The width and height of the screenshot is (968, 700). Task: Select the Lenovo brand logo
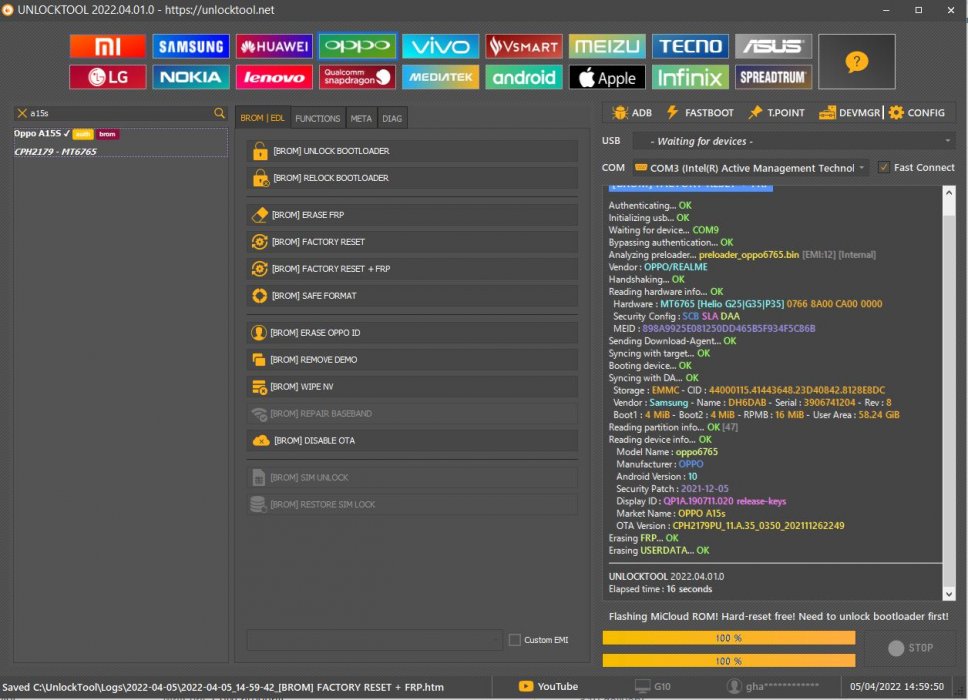coord(274,77)
